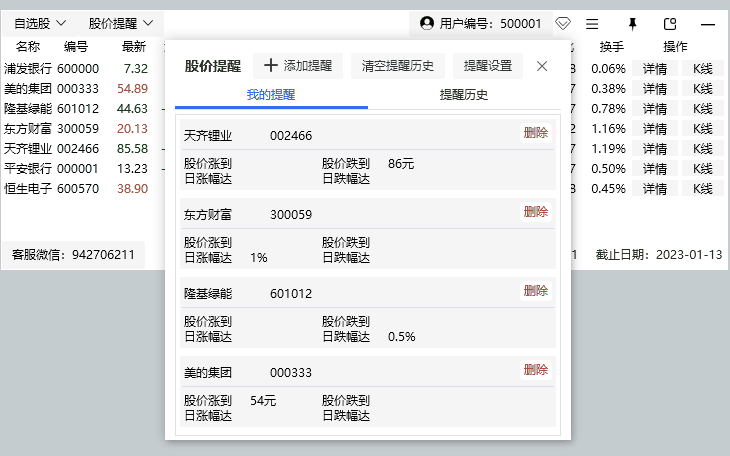Open K线 for 隆基绿能 row
Screen dimensions: 730x456
pos(703,109)
